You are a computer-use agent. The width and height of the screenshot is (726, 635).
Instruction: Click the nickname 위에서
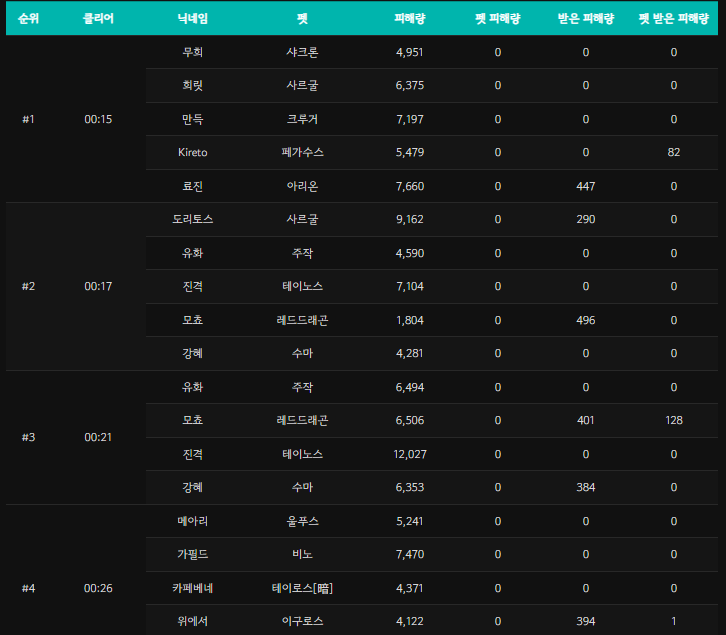tap(192, 621)
